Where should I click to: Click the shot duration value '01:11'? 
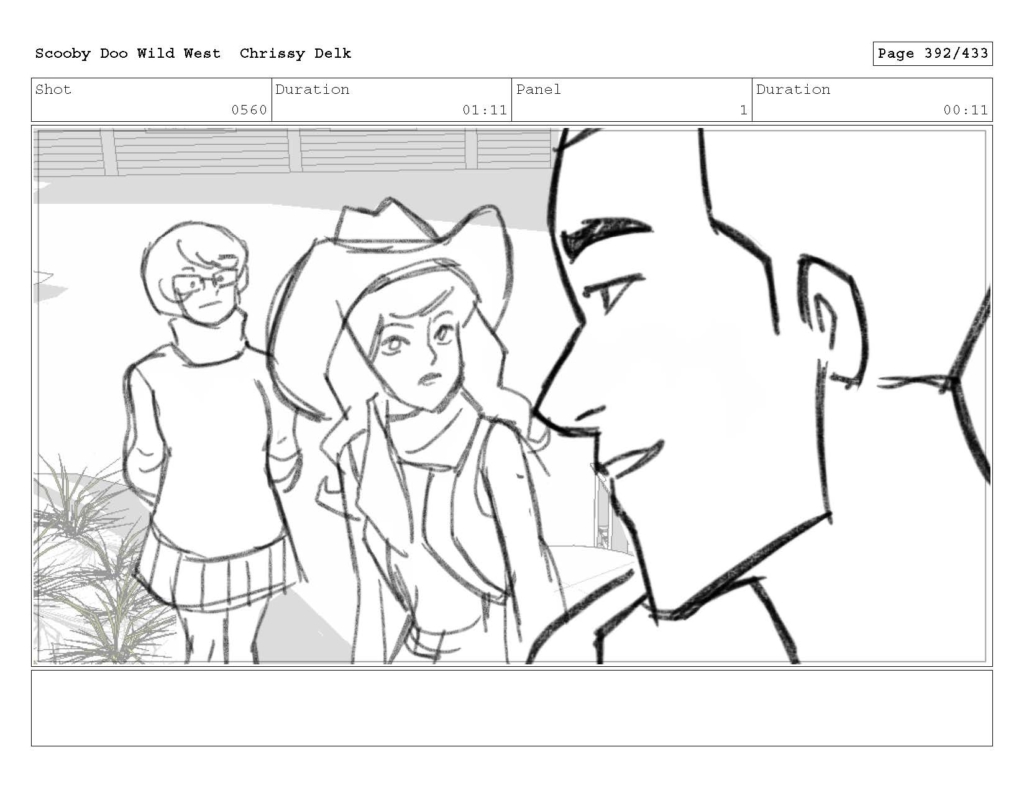(485, 110)
